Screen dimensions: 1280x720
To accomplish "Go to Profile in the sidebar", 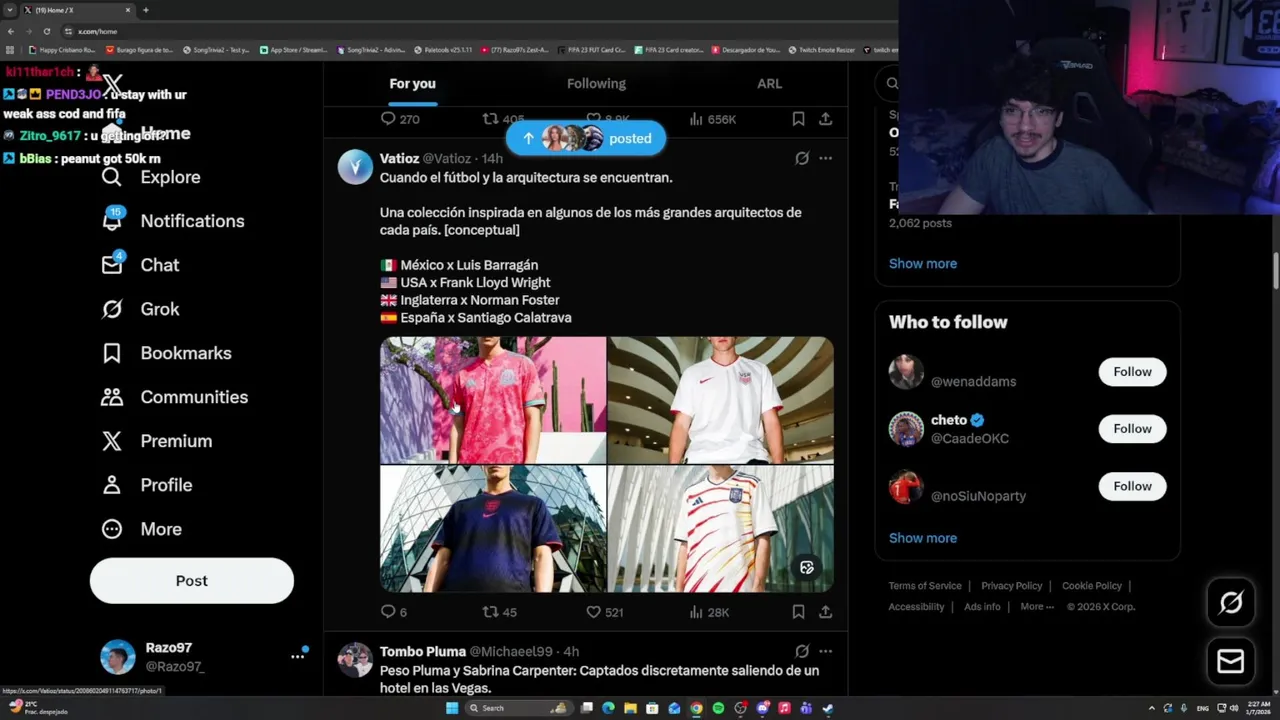I will [146, 485].
